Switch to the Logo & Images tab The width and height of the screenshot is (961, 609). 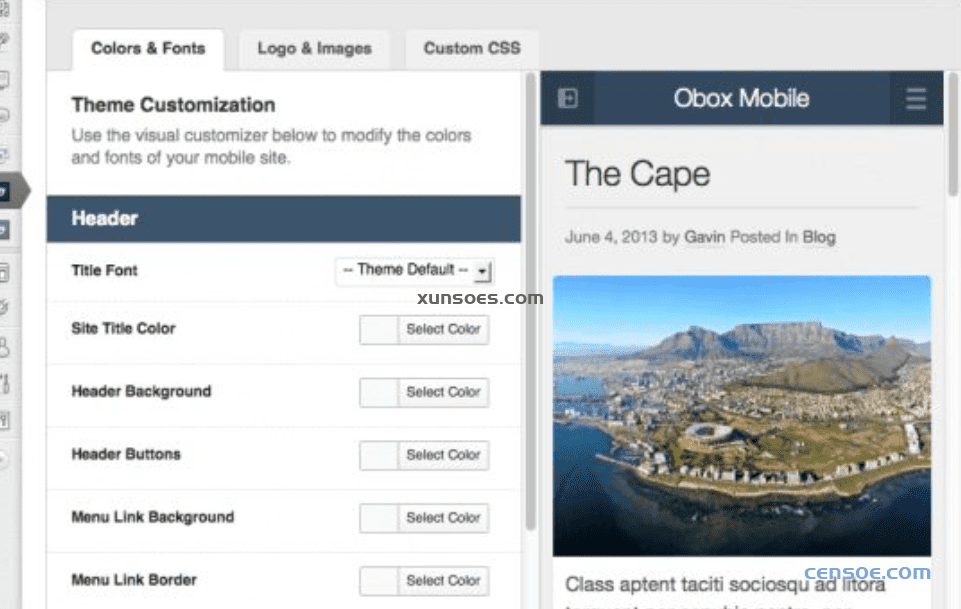(314, 48)
